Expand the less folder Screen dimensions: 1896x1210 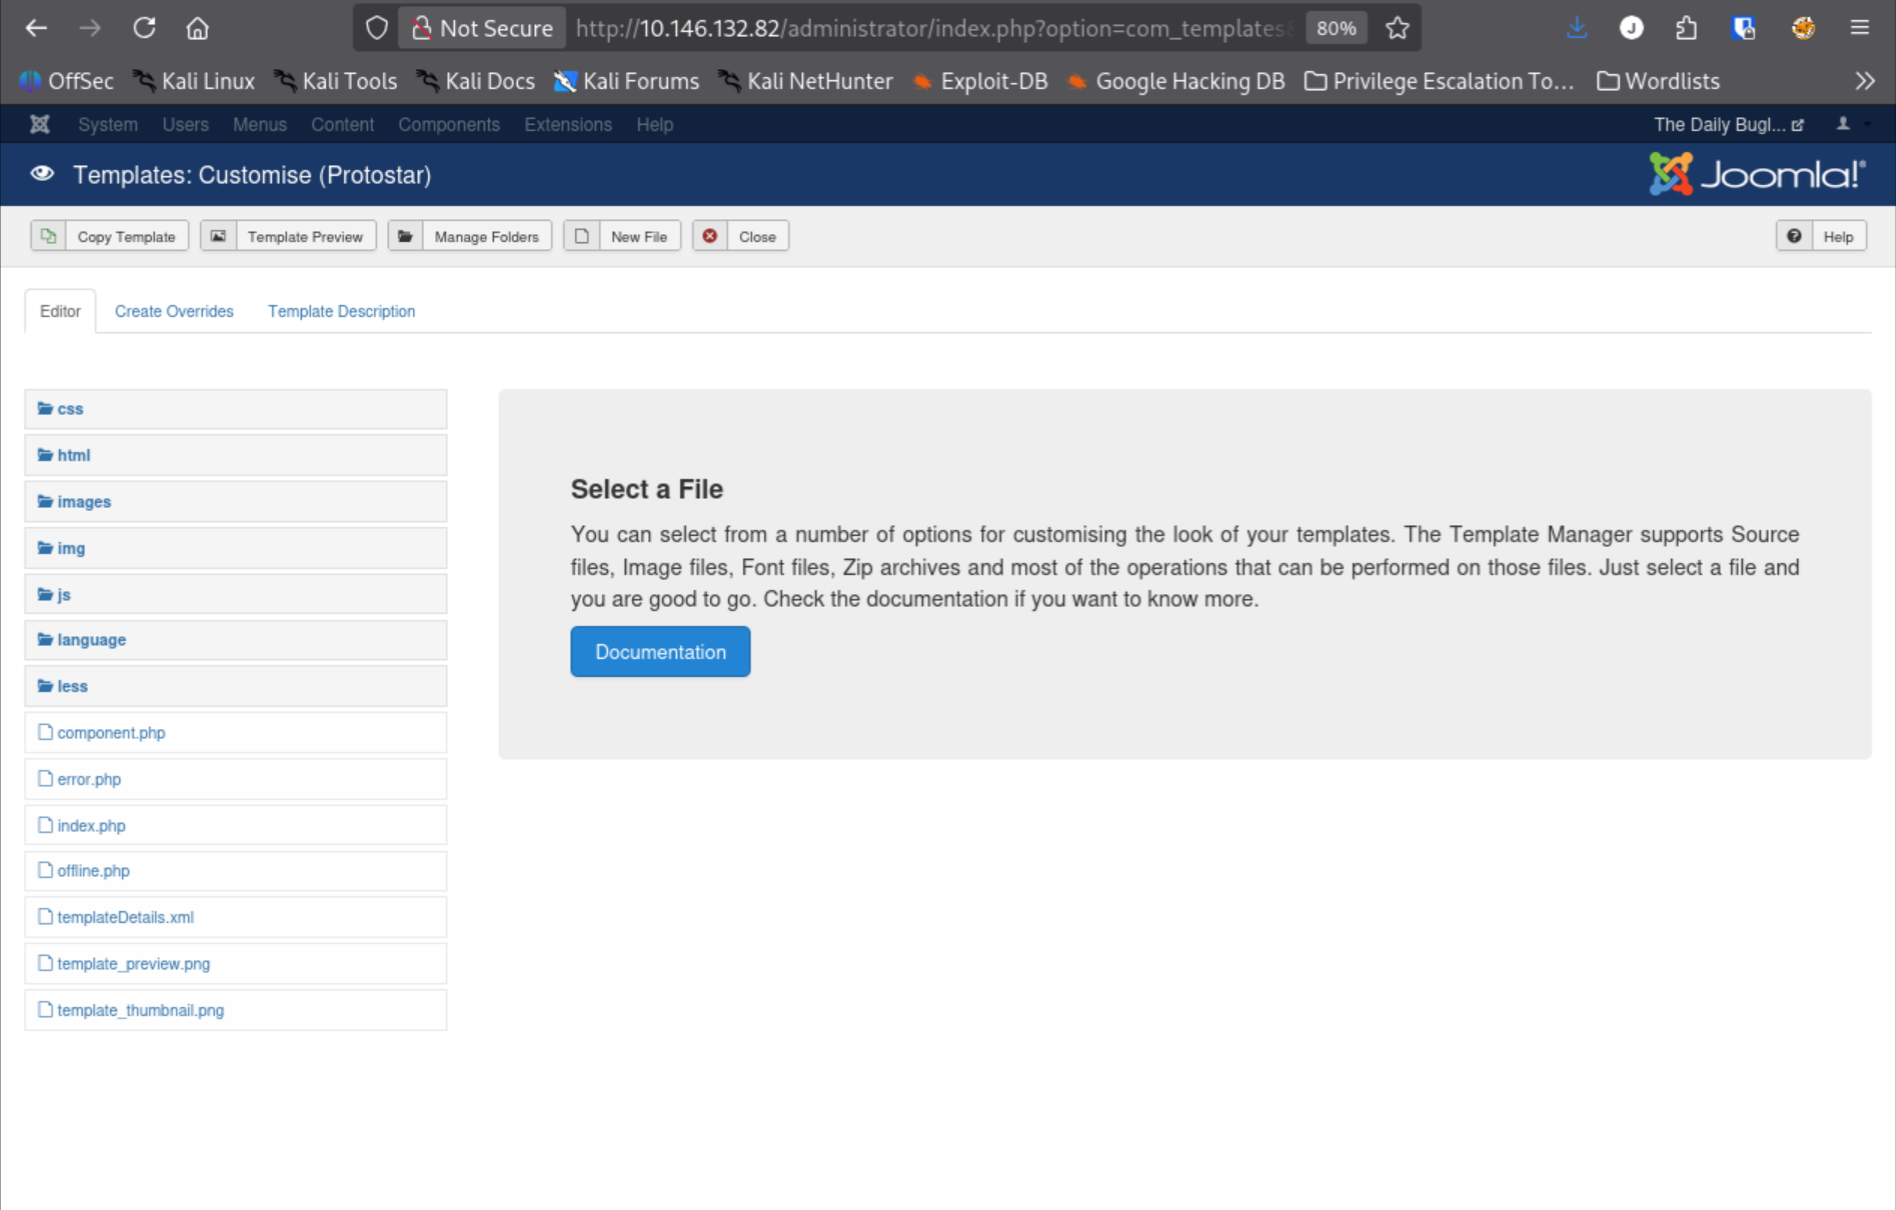[x=235, y=686]
